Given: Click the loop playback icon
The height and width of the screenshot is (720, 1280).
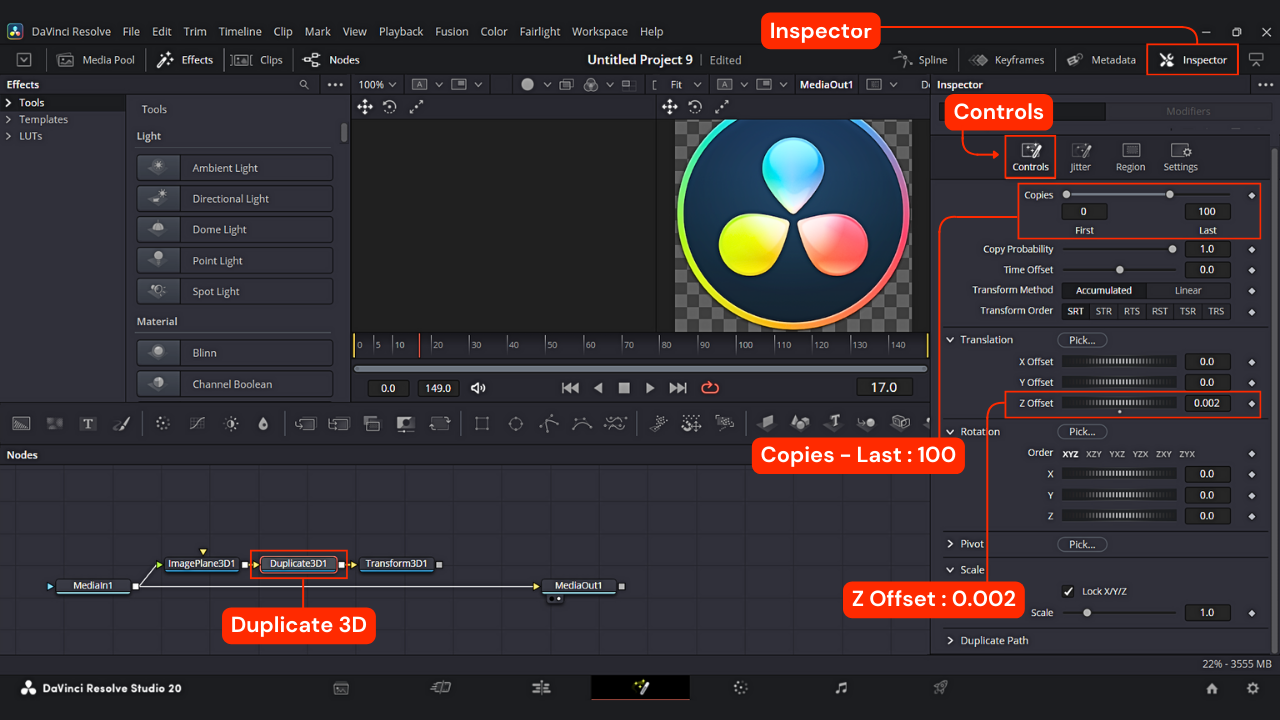Looking at the screenshot, I should point(711,388).
